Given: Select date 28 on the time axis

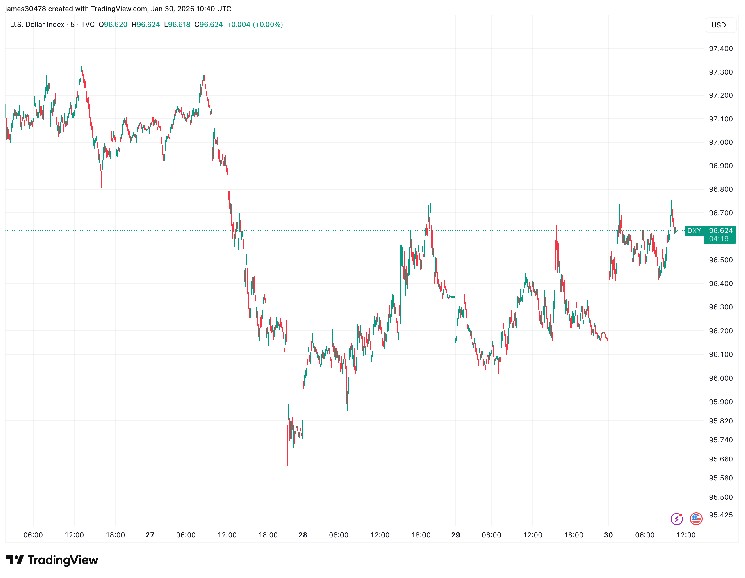Looking at the screenshot, I should click(x=302, y=534).
